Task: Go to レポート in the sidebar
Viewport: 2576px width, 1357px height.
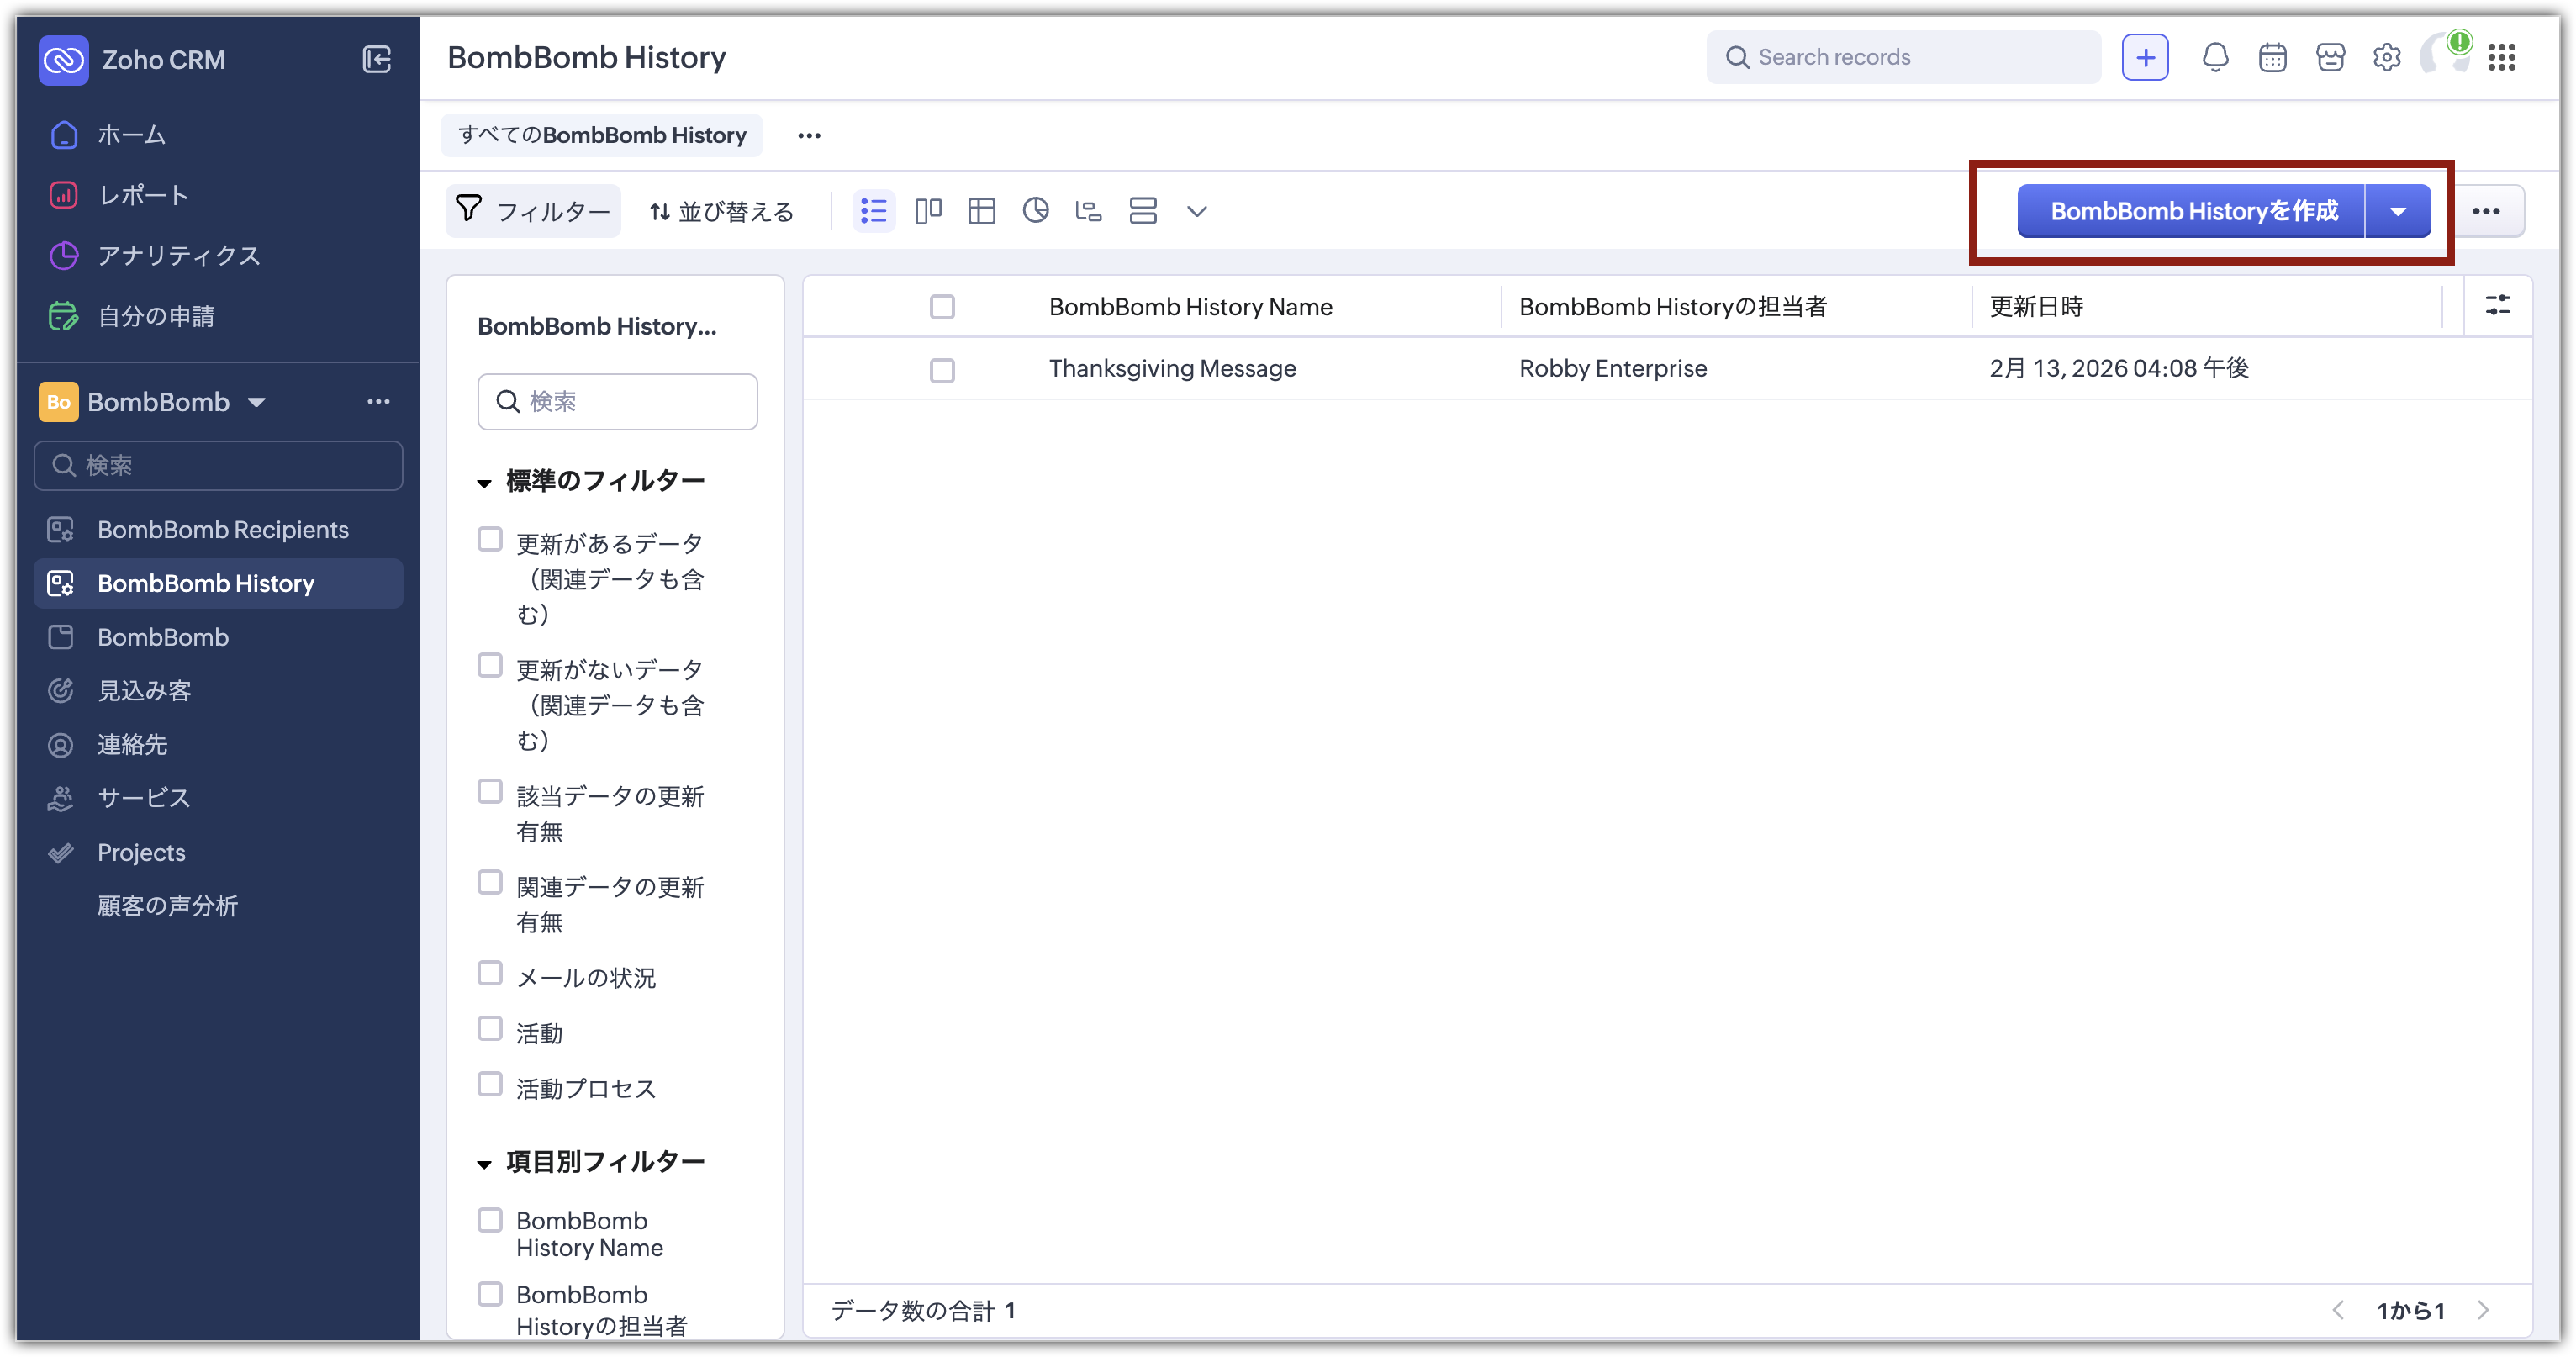Action: [143, 195]
